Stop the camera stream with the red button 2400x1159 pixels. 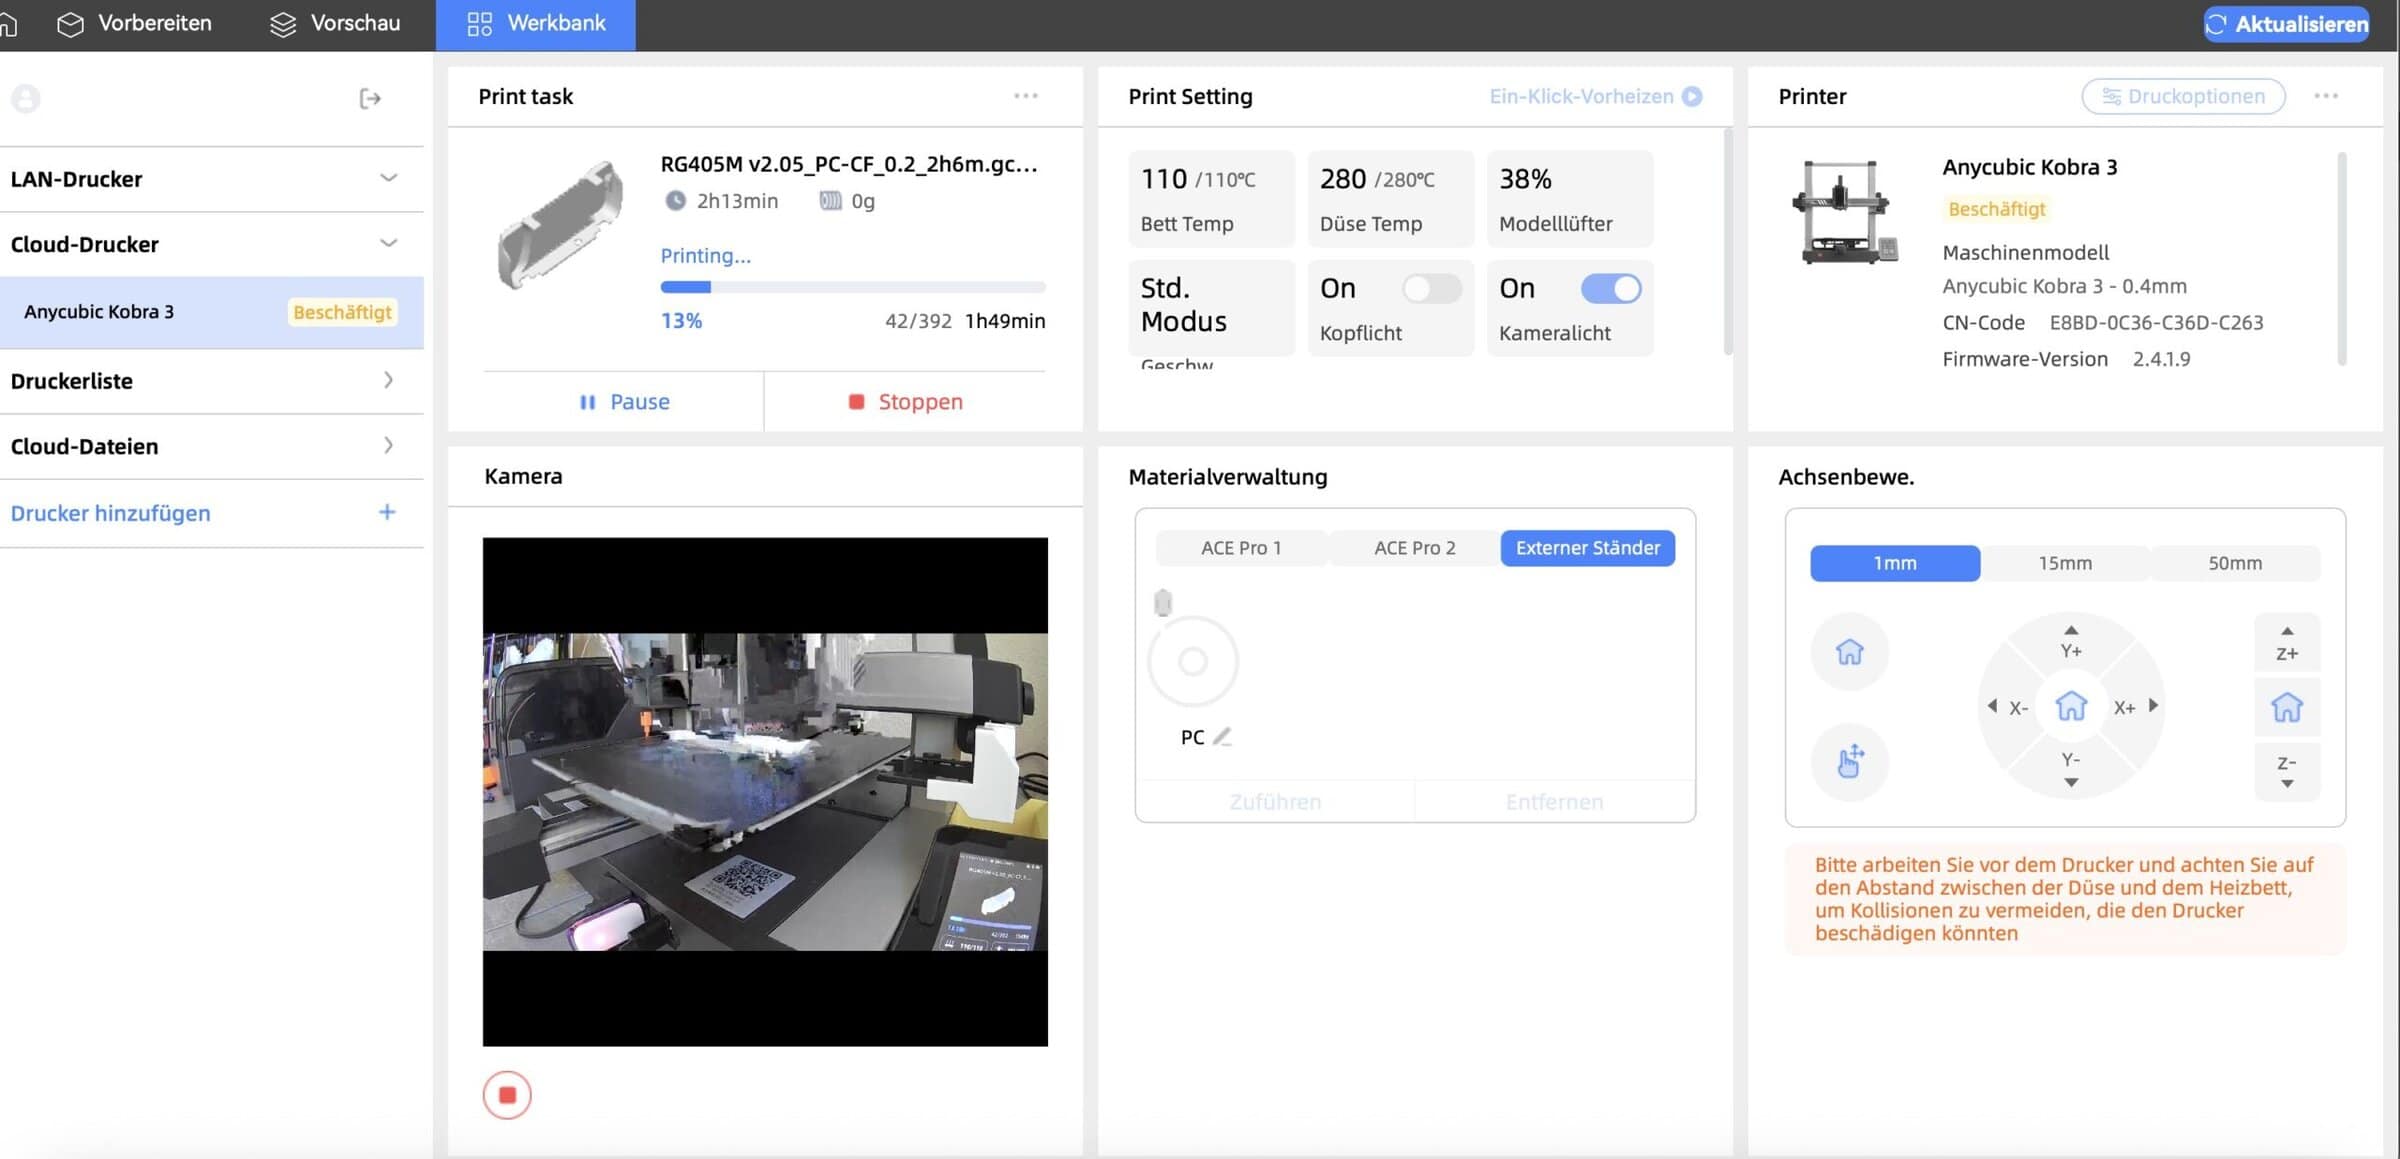507,1095
